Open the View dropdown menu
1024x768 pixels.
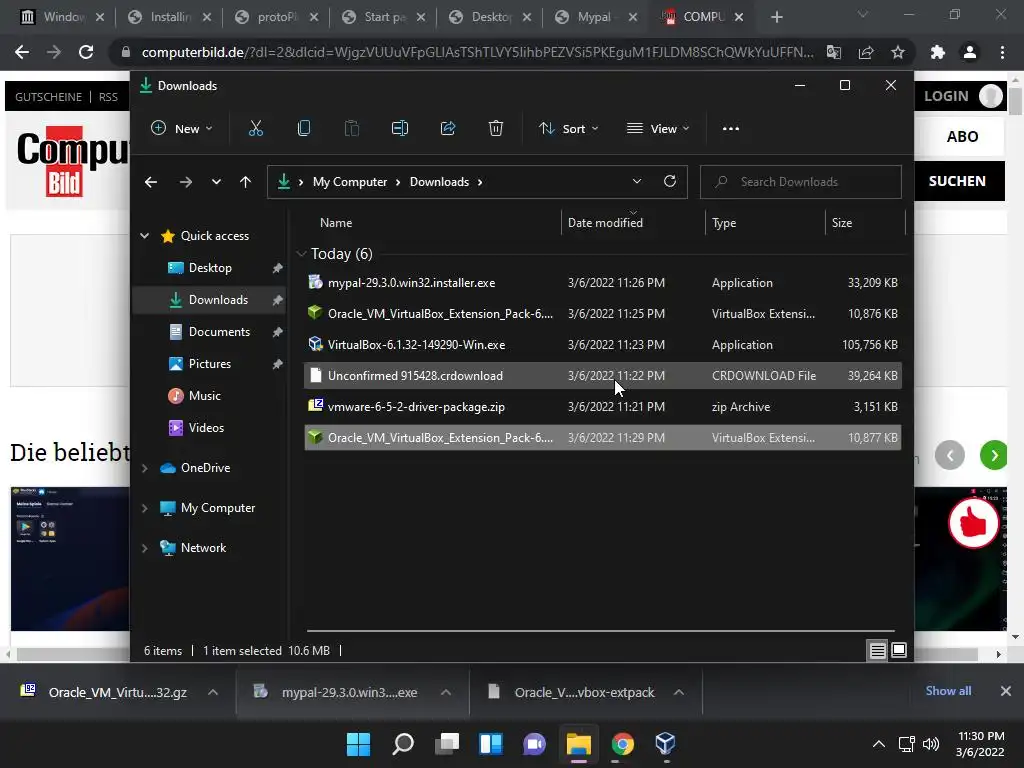[658, 129]
